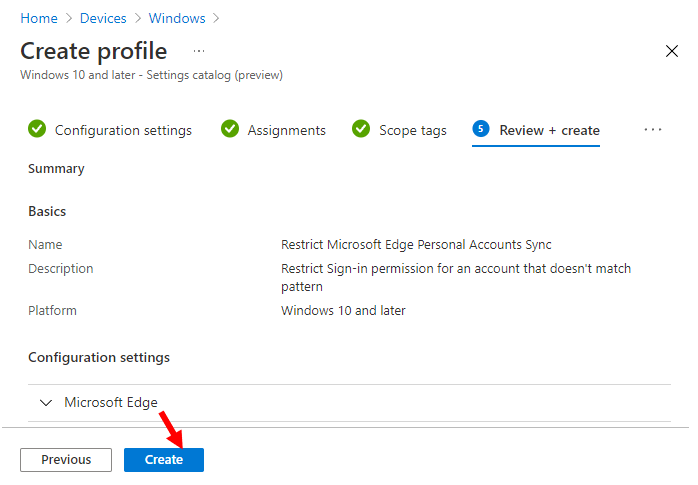The height and width of the screenshot is (485, 698).
Task: Click the Platform field label
Action: pyautogui.click(x=52, y=311)
